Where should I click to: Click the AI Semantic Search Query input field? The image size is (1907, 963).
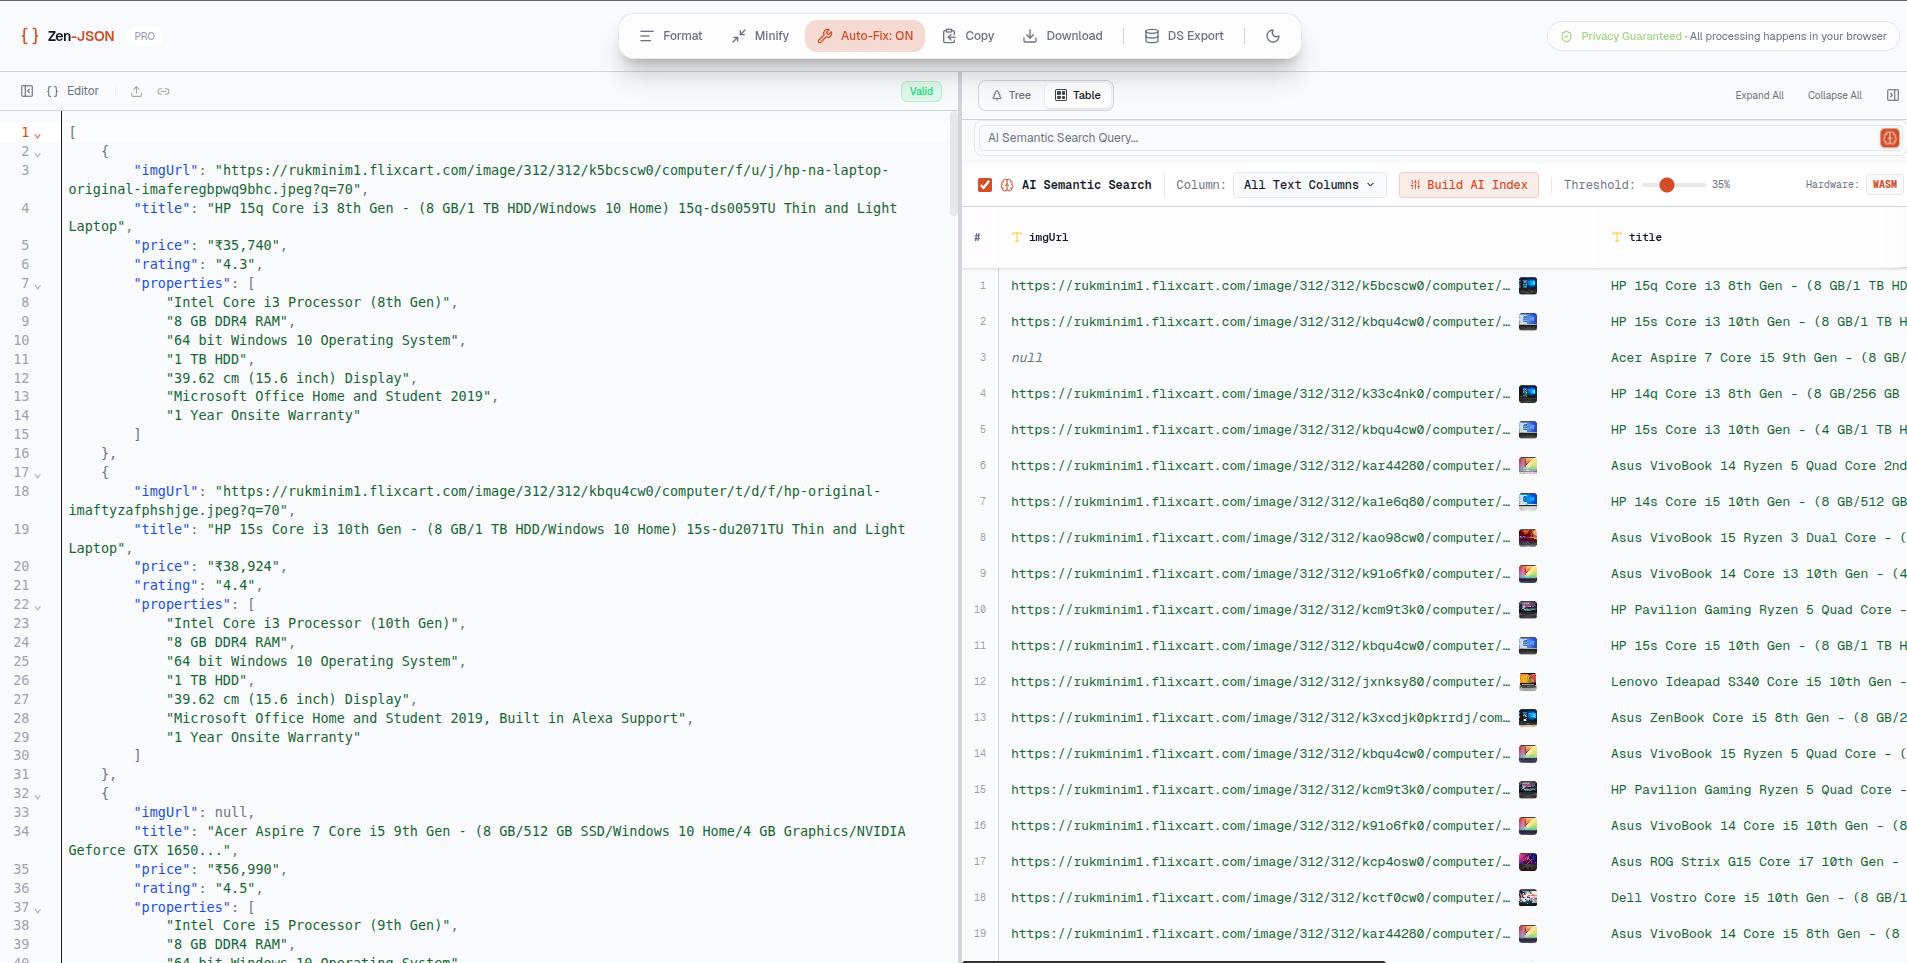coord(1429,138)
